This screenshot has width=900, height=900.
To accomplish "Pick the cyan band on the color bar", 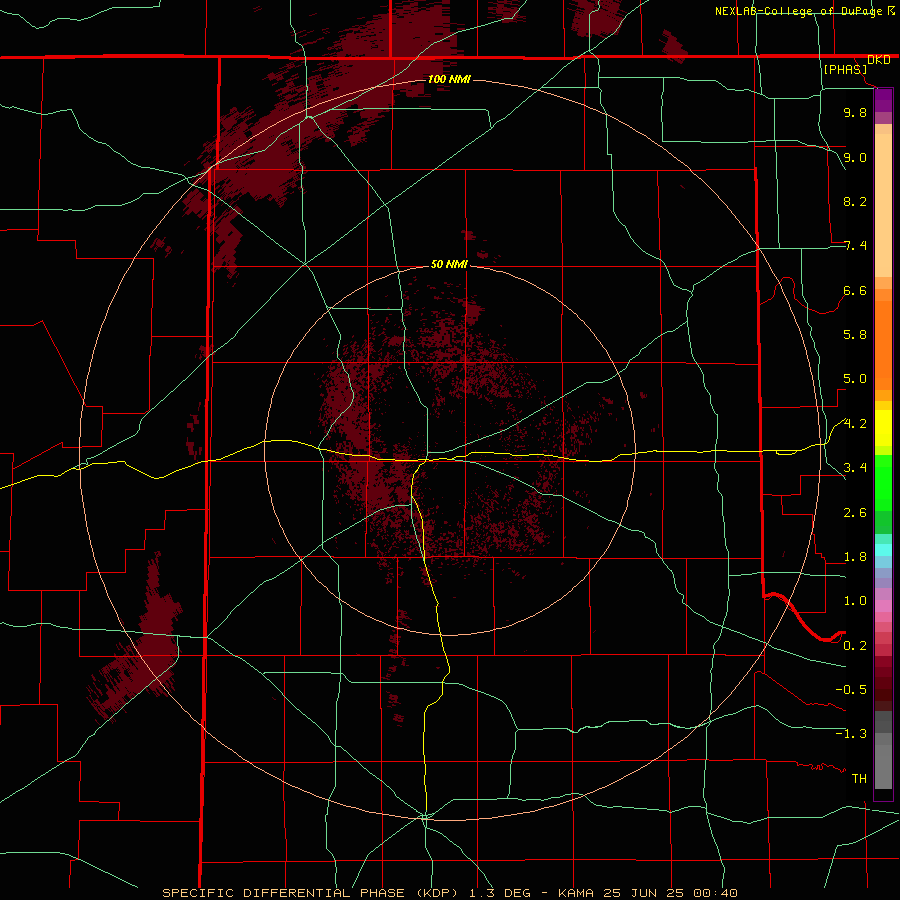I will tap(883, 550).
